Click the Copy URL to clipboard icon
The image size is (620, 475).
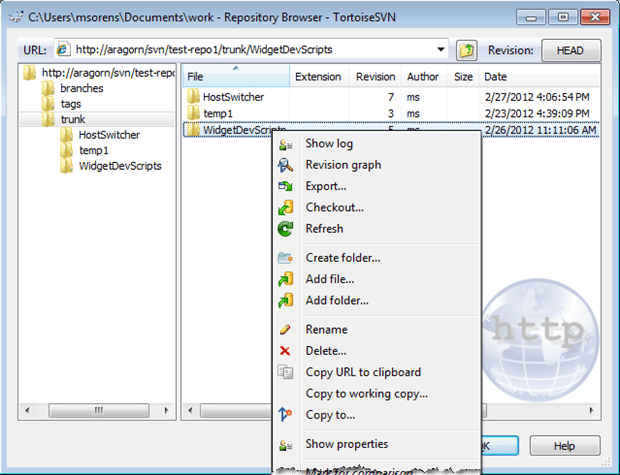click(285, 372)
